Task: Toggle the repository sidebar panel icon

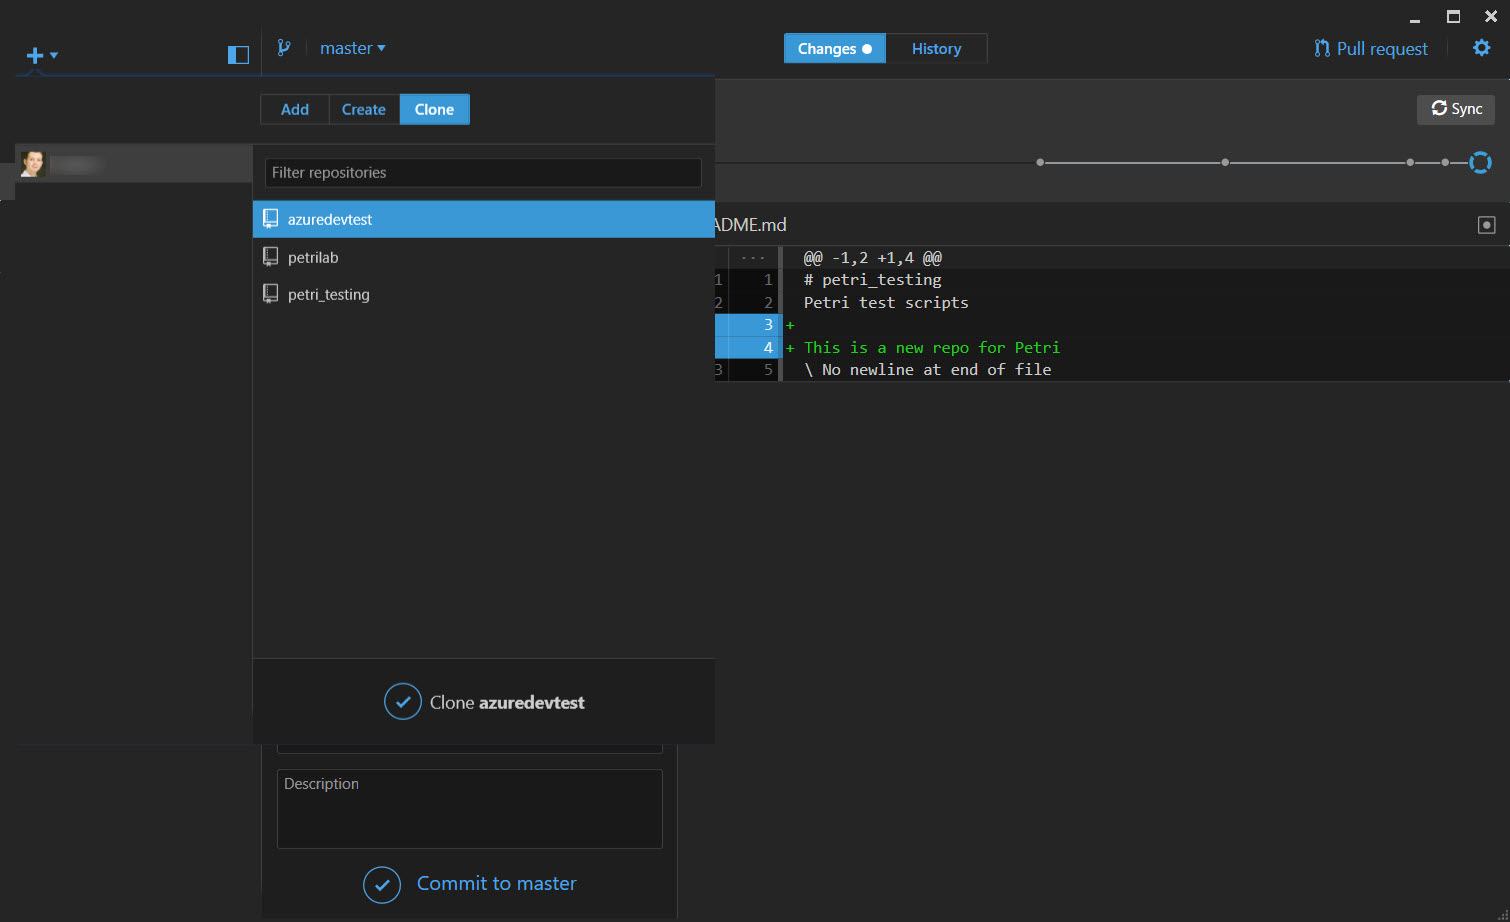Action: [238, 55]
